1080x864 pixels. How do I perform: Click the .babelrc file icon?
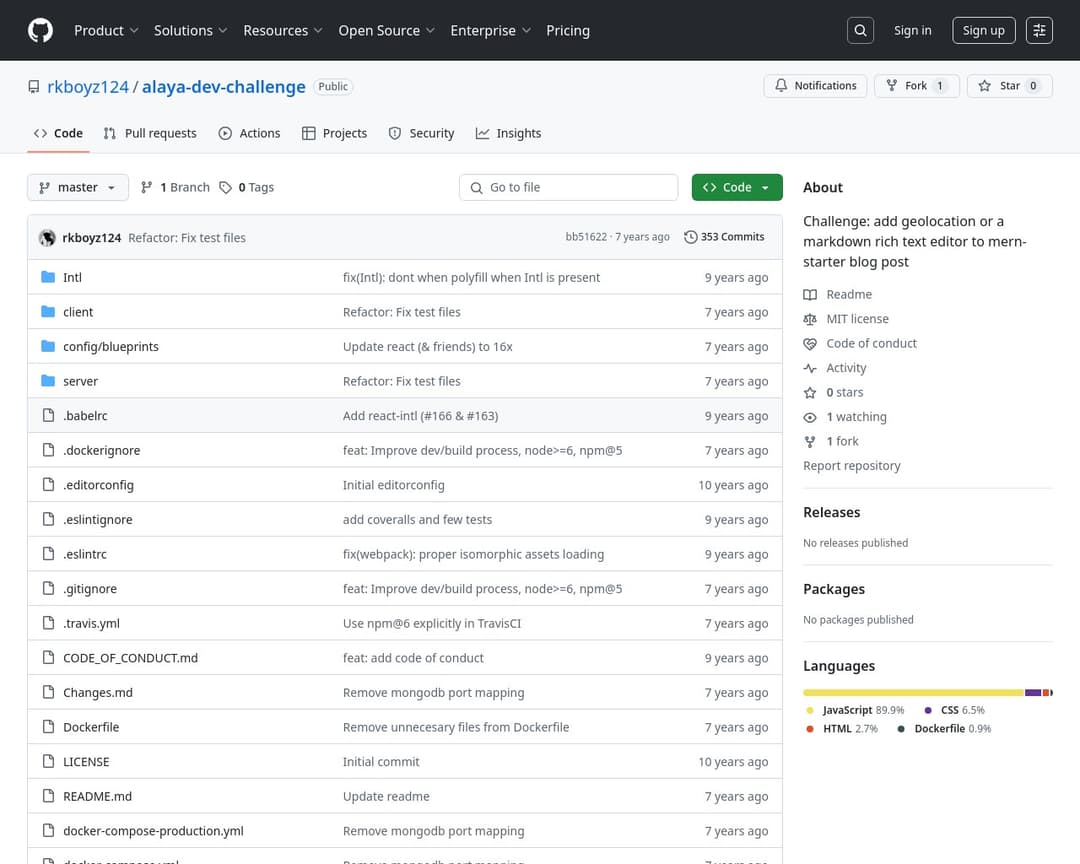(48, 415)
